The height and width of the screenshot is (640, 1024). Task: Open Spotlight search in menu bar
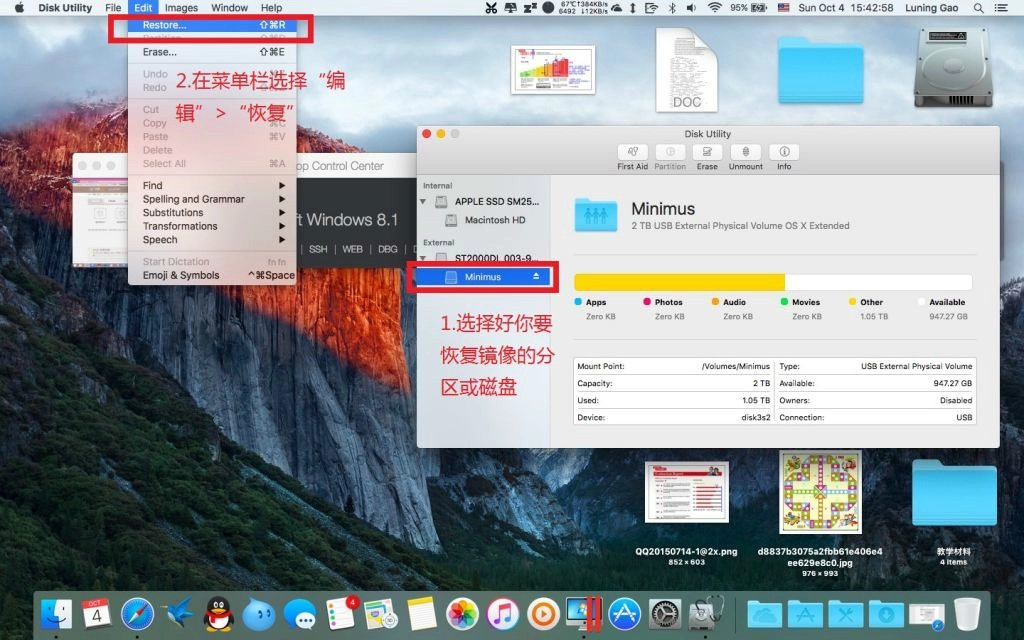pos(978,8)
